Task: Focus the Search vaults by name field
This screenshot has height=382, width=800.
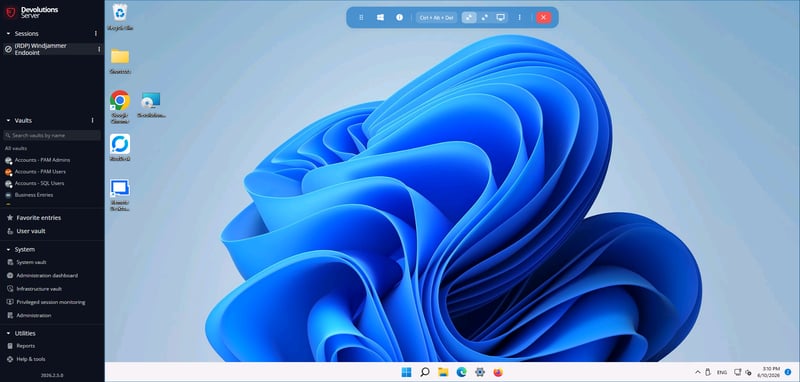Action: (52, 135)
